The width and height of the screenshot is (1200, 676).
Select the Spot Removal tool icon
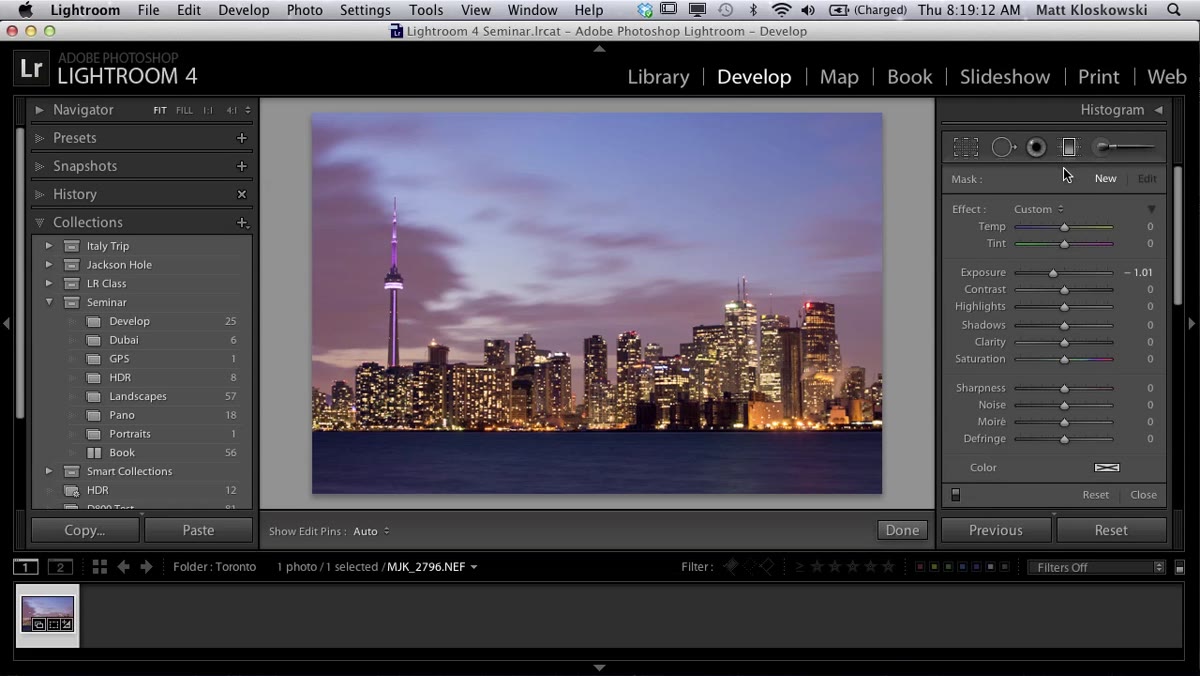tap(1003, 148)
